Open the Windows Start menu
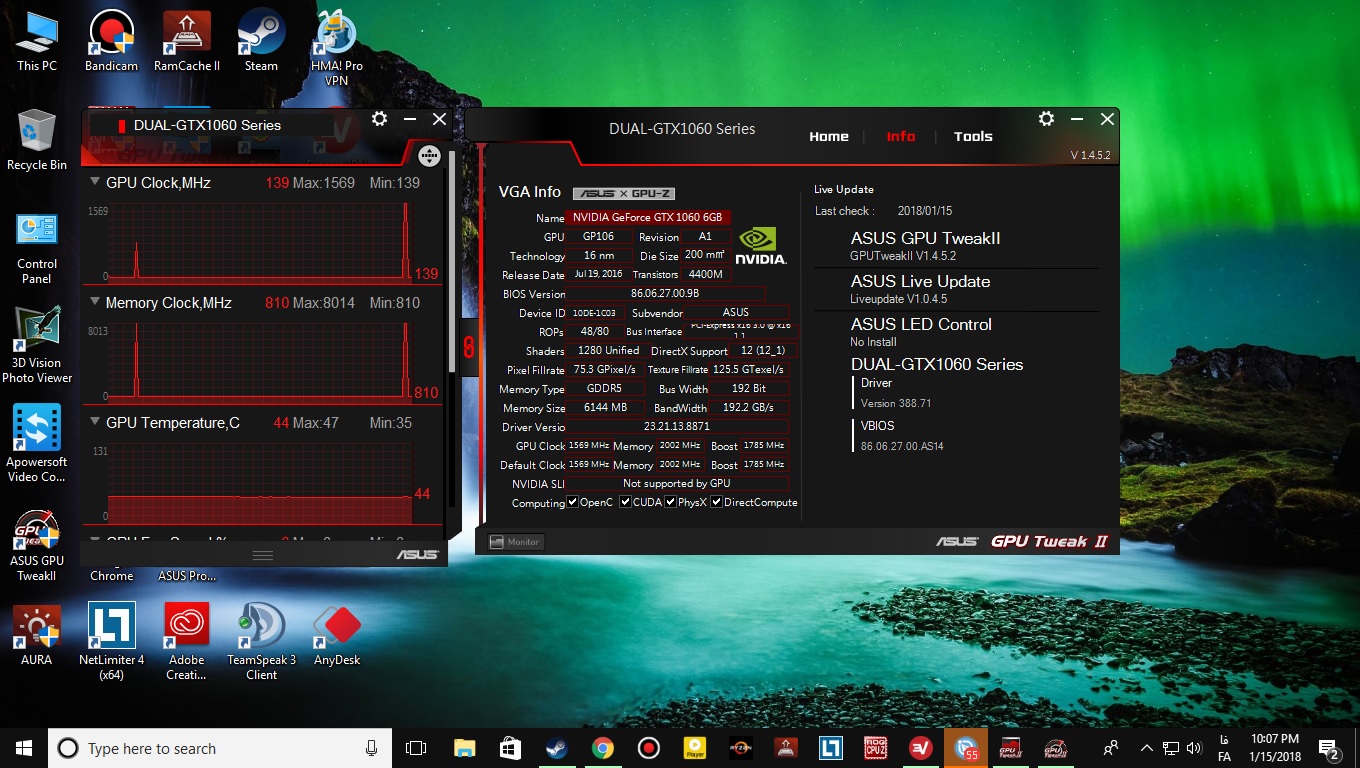Viewport: 1360px width, 768px height. (x=24, y=748)
